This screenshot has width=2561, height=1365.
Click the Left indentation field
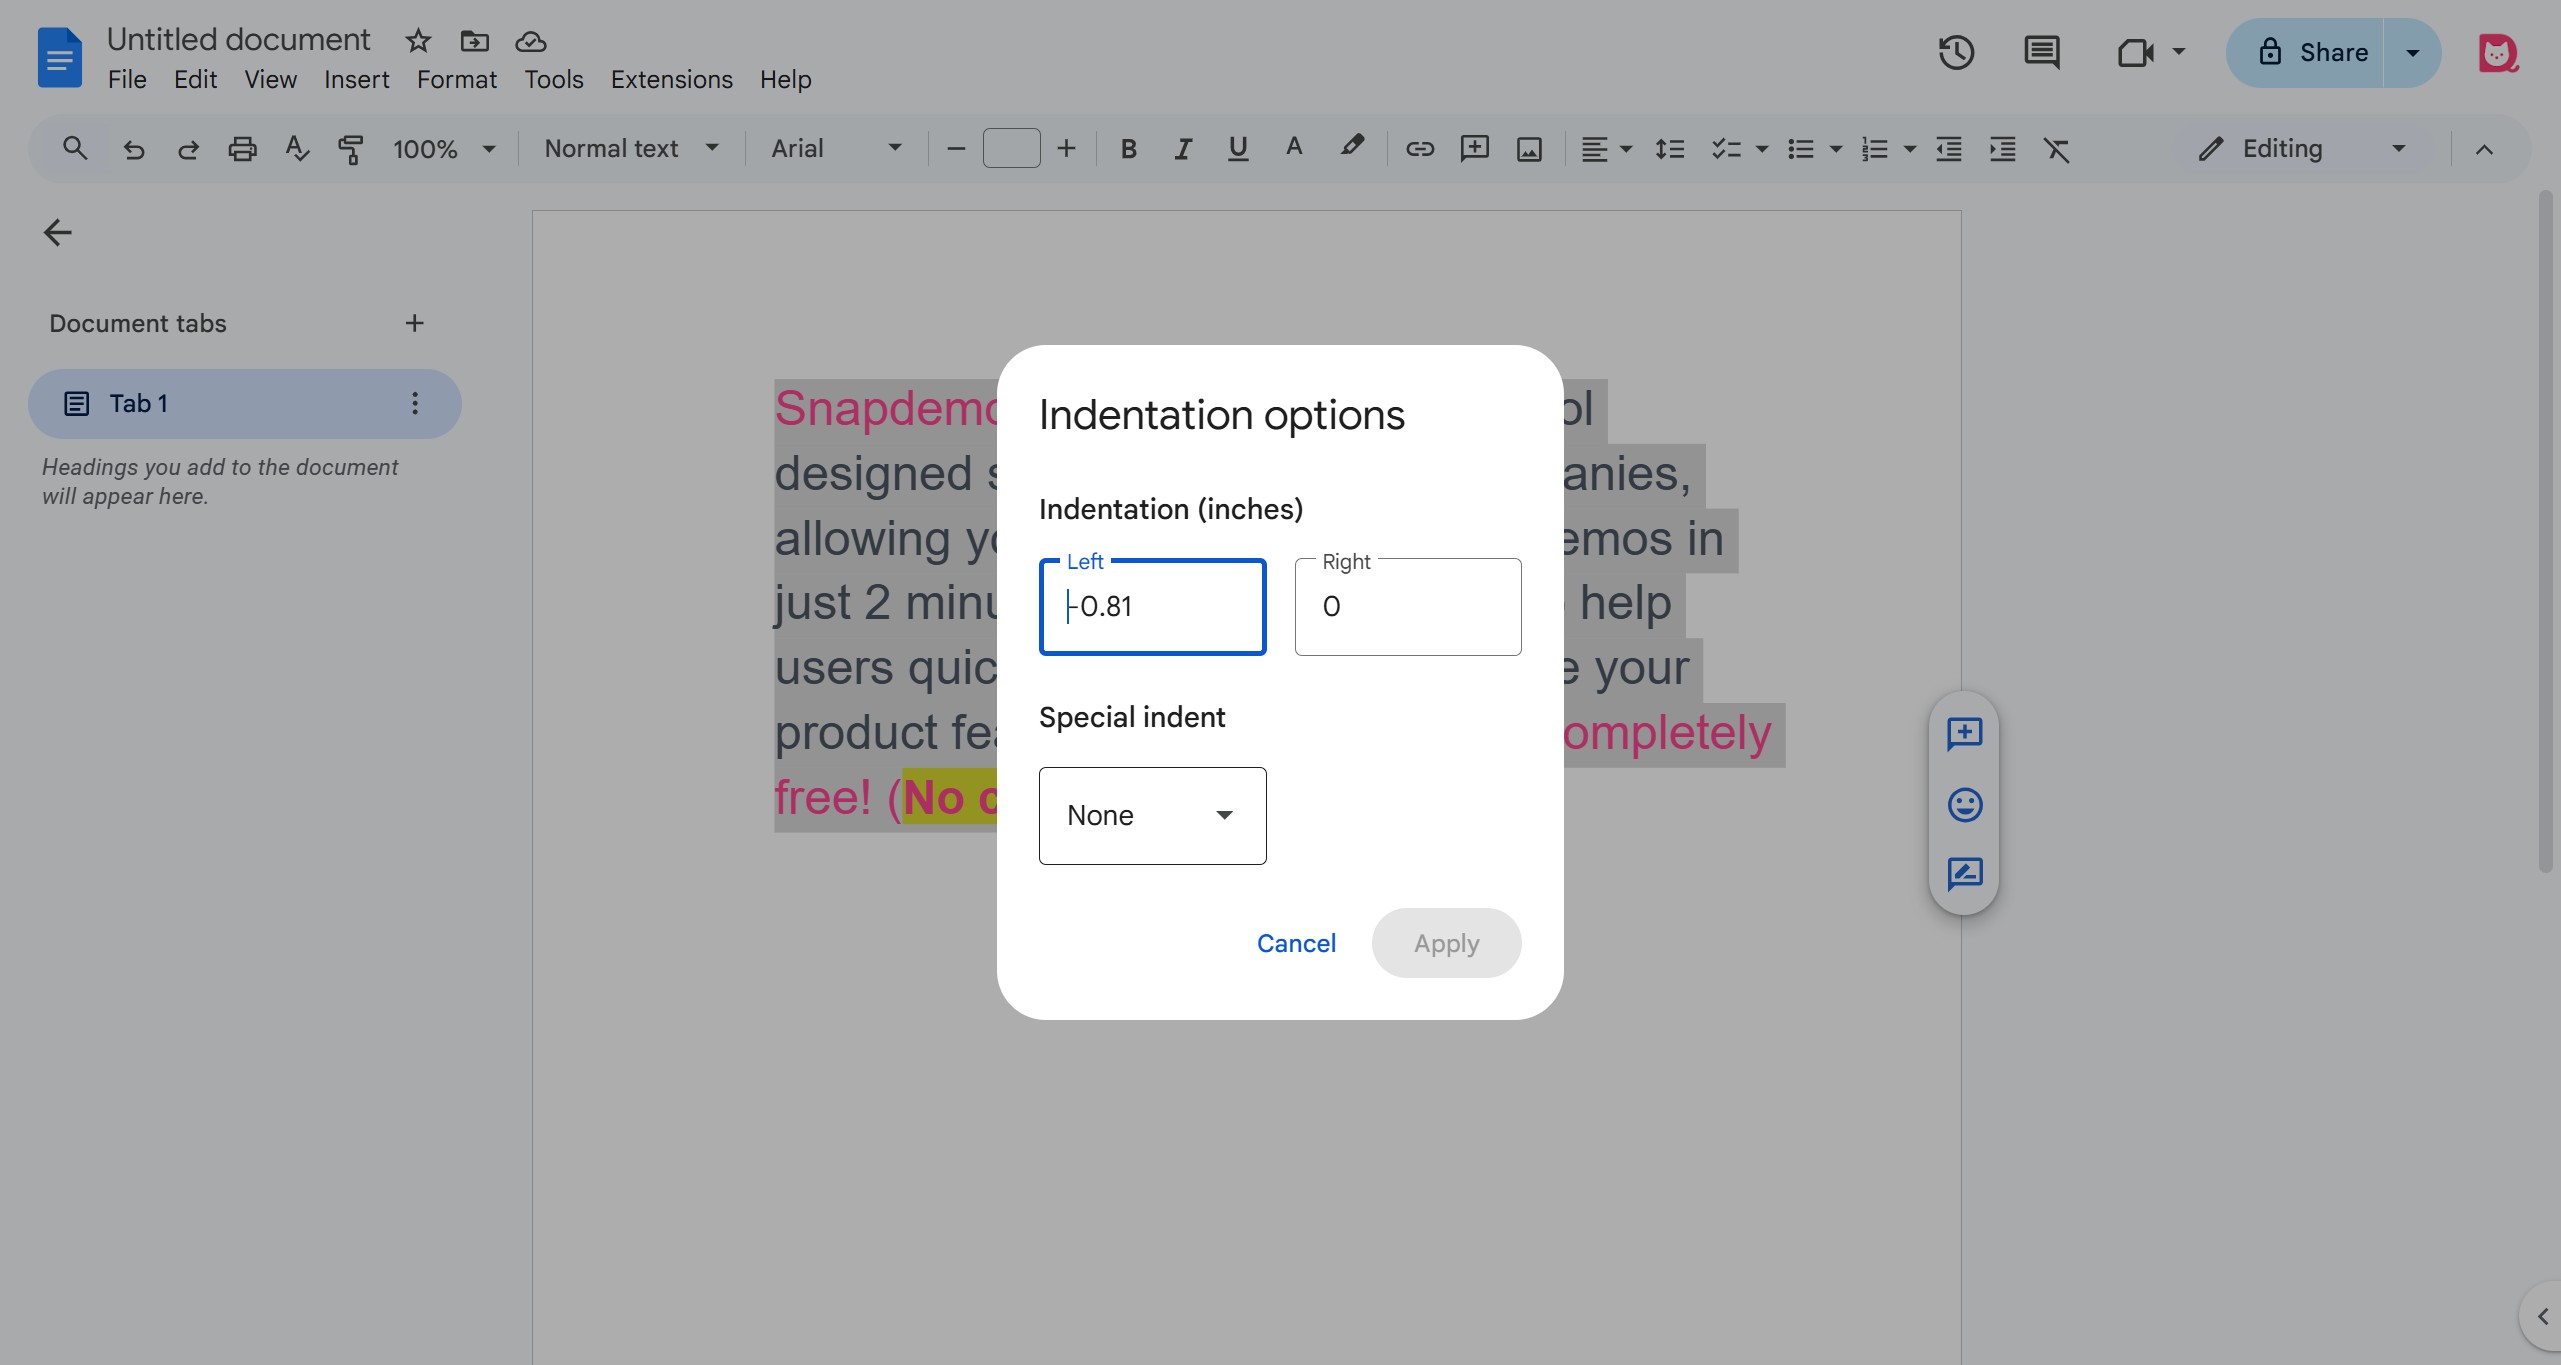1152,607
